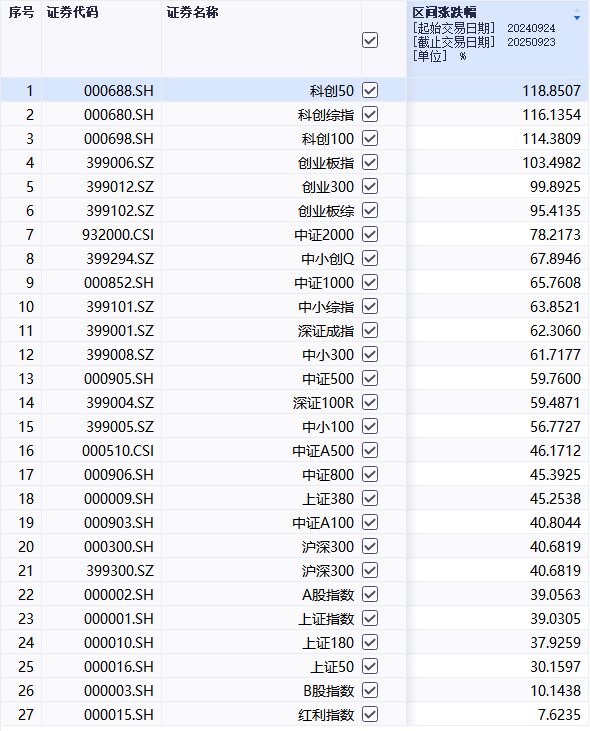Image resolution: width=590 pixels, height=731 pixels.
Task: Click the 序号 column header
Action: tap(21, 13)
